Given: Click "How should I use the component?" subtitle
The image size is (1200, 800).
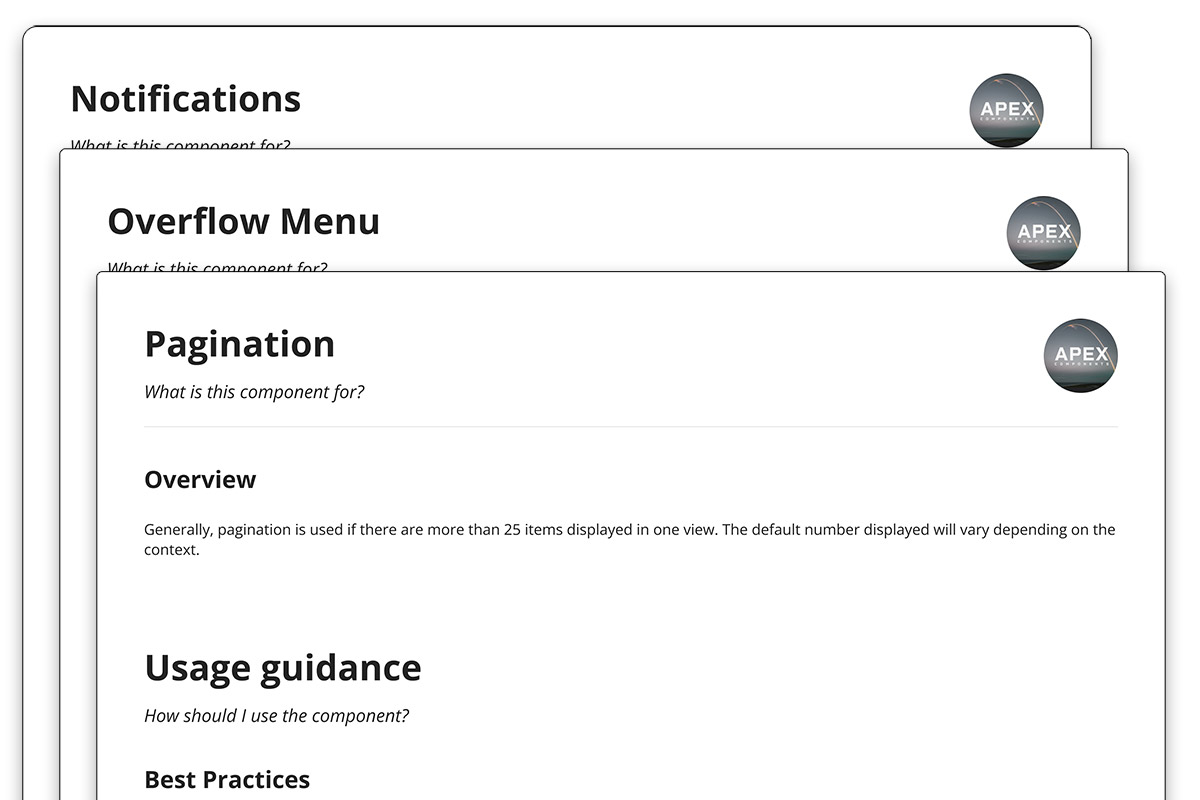Looking at the screenshot, I should [276, 716].
